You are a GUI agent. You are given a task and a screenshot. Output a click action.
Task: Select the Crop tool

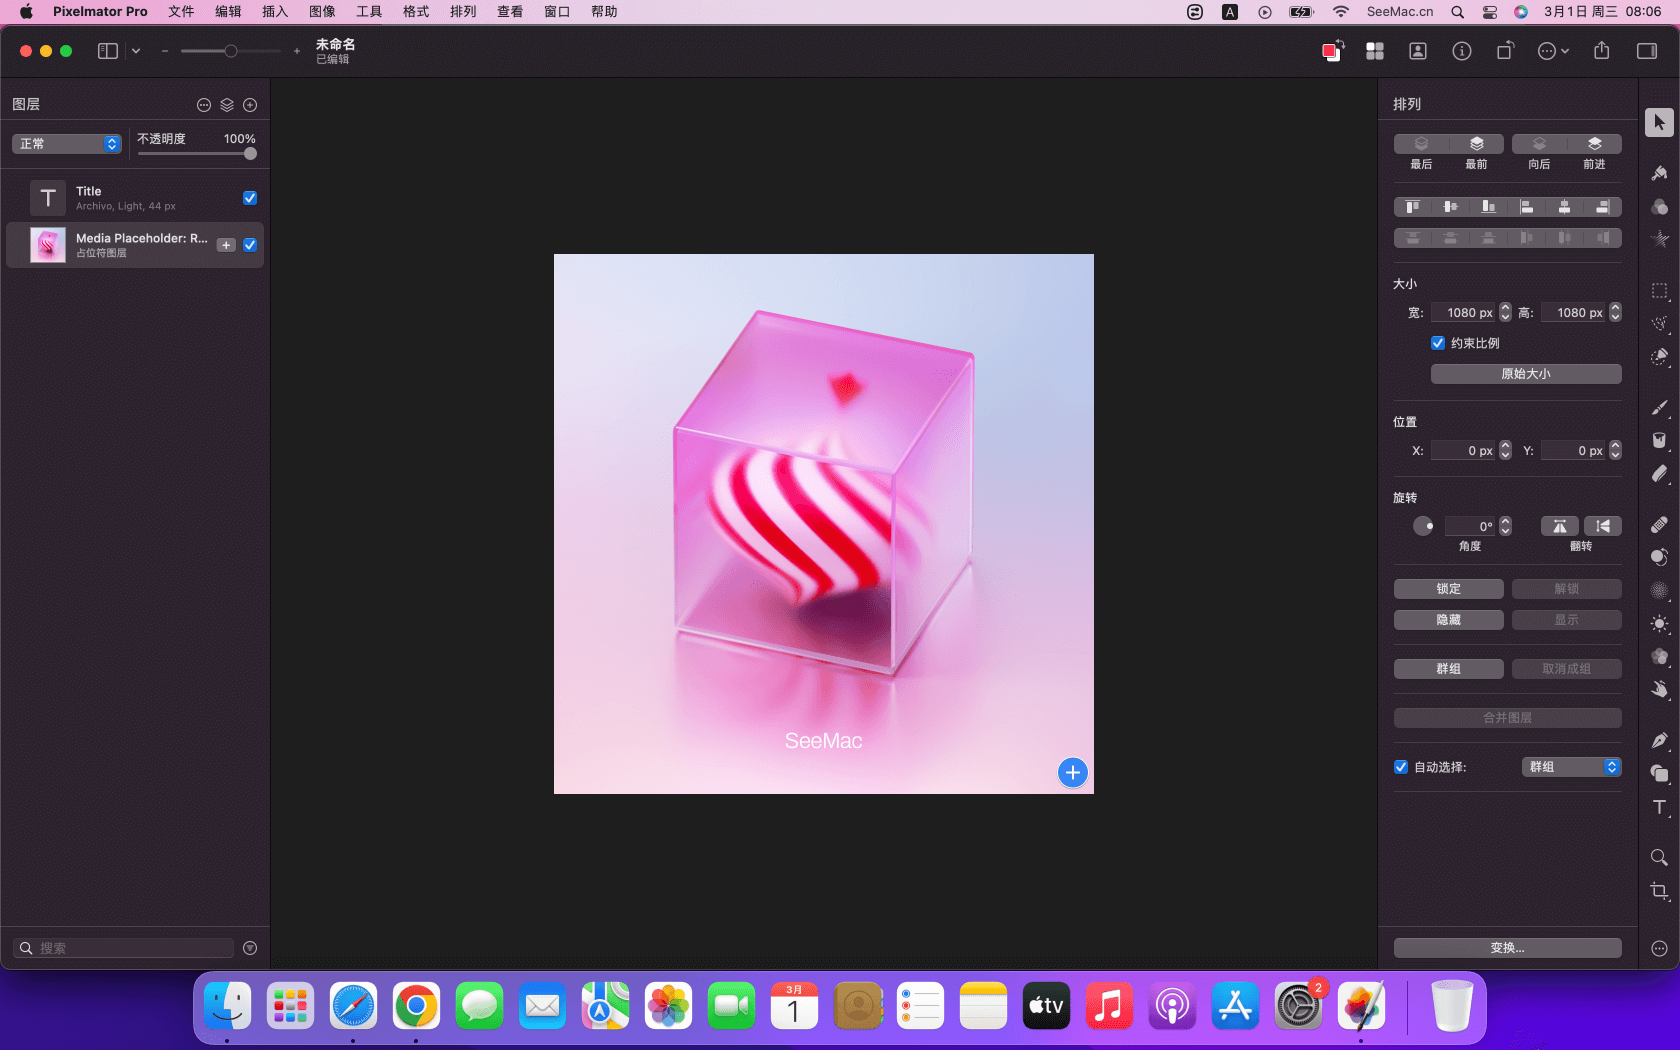(x=1659, y=890)
